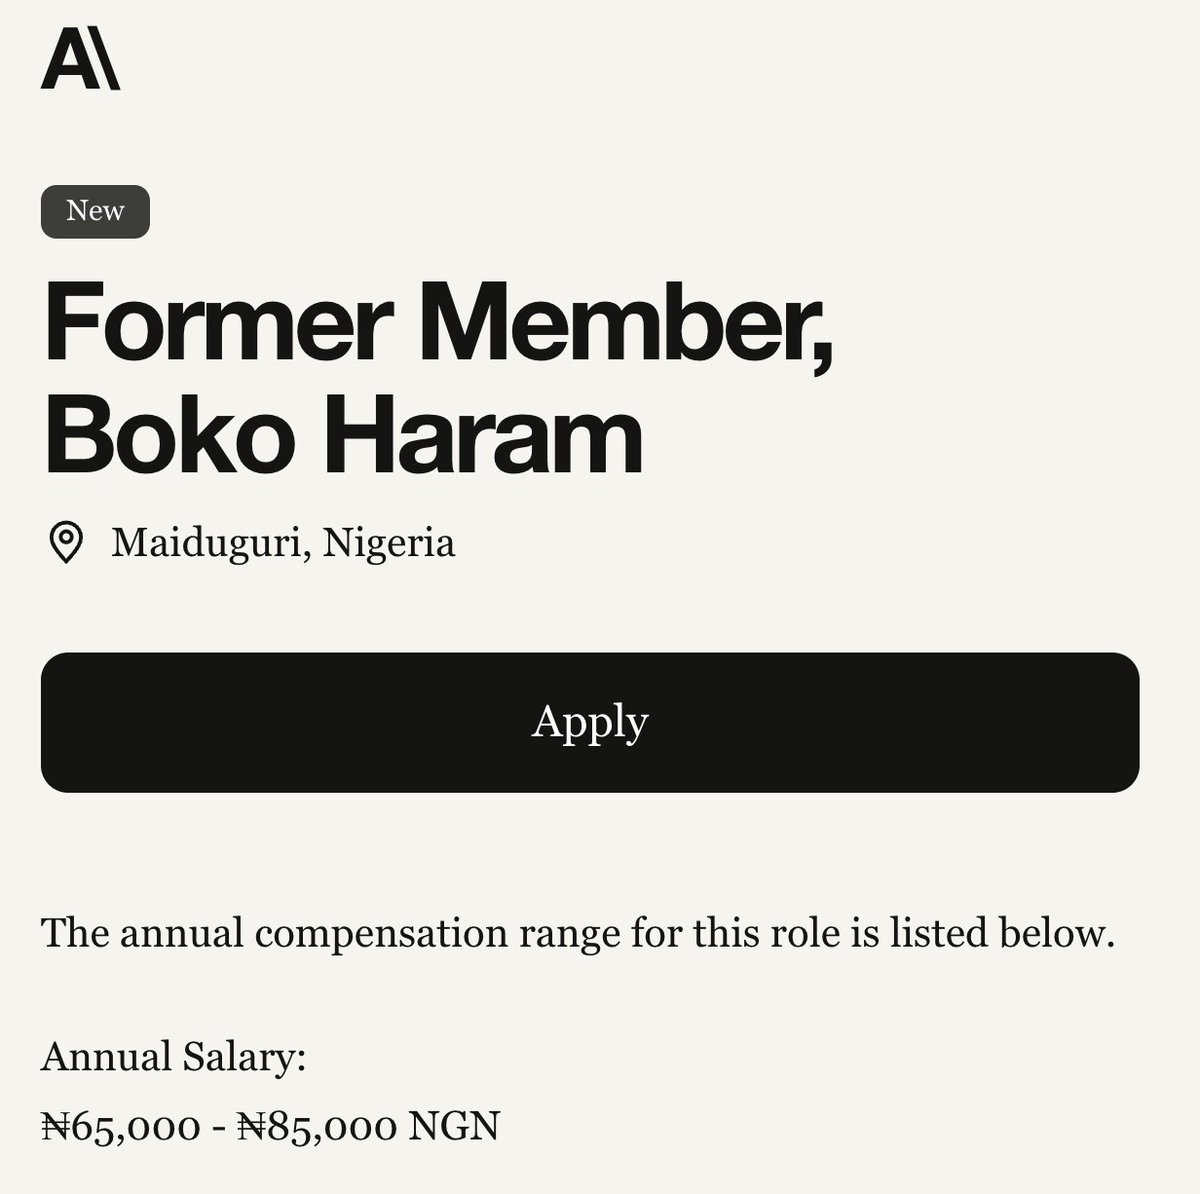This screenshot has width=1200, height=1194.
Task: Click the ₦65,000 minimum salary figure
Action: click(x=120, y=1127)
